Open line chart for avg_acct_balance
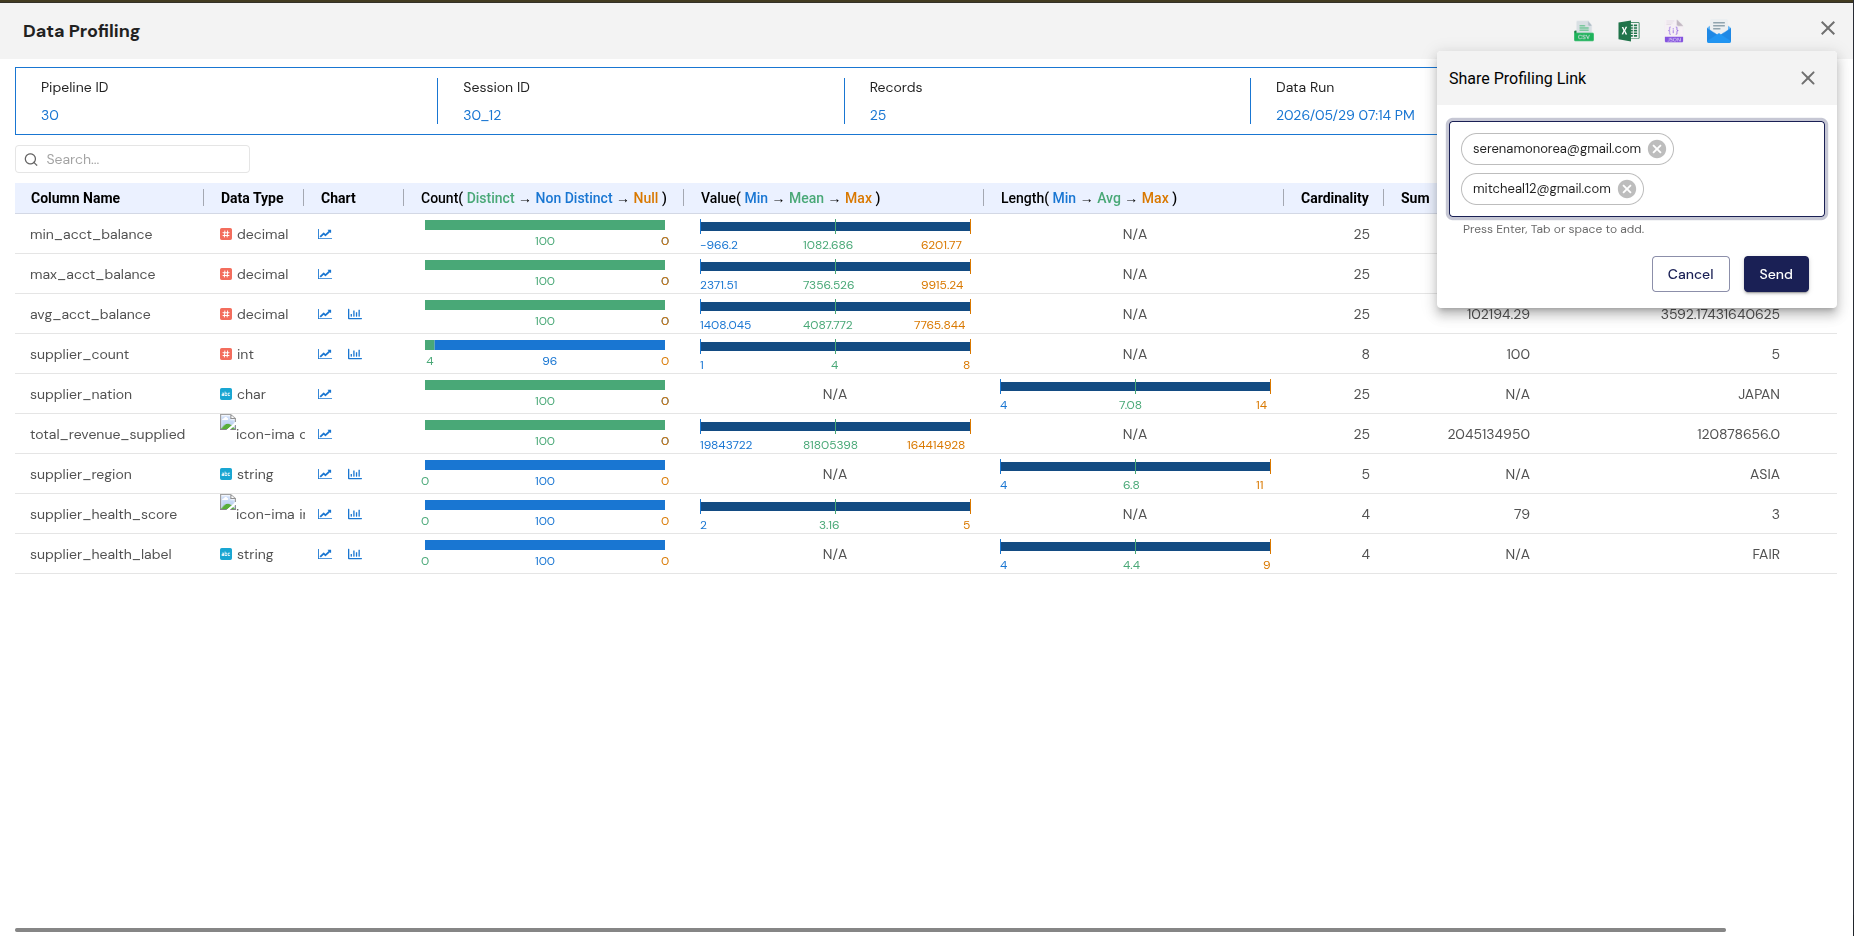Viewport: 1854px width, 936px height. click(x=325, y=314)
